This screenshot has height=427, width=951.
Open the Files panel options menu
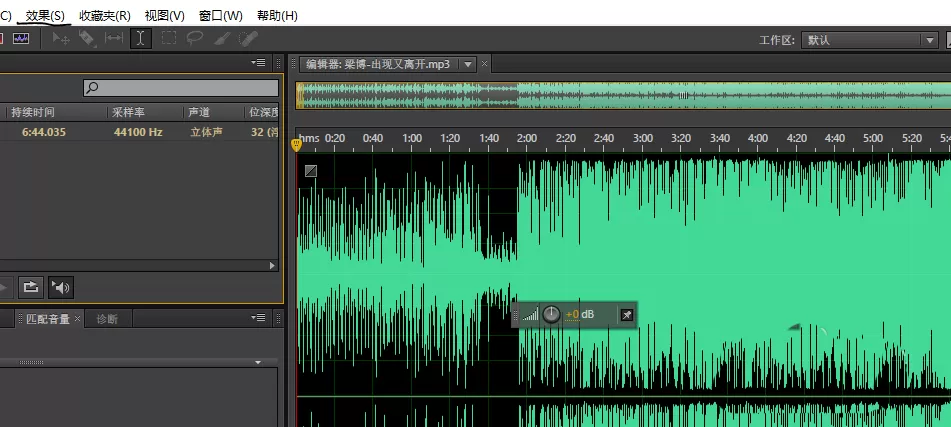pos(258,62)
